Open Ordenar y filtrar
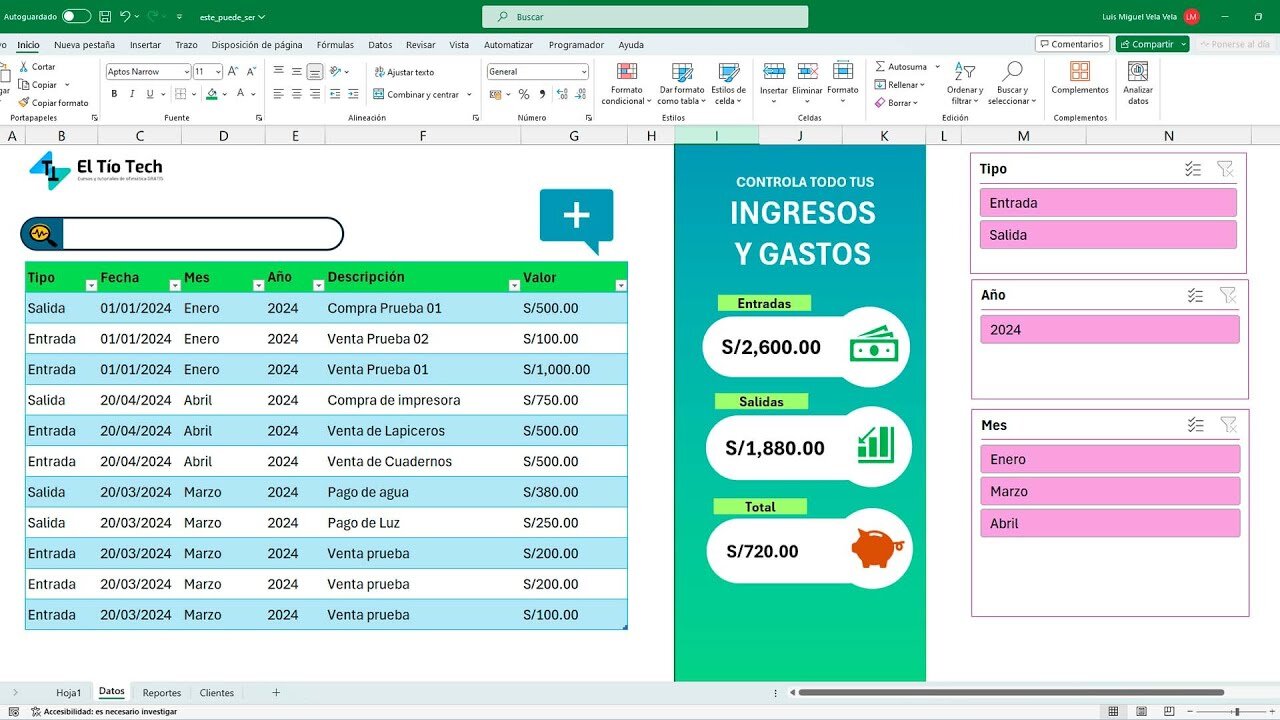This screenshot has width=1280, height=720. 965,83
